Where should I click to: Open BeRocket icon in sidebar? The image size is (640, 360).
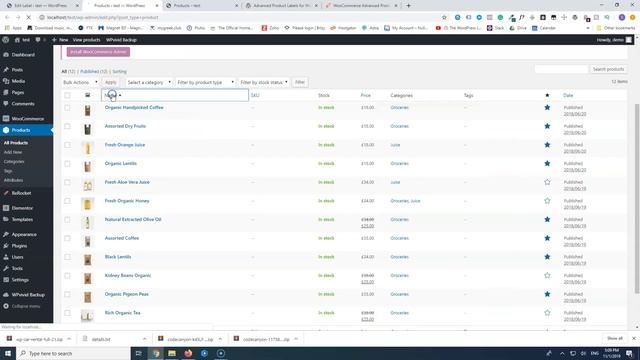[6, 193]
